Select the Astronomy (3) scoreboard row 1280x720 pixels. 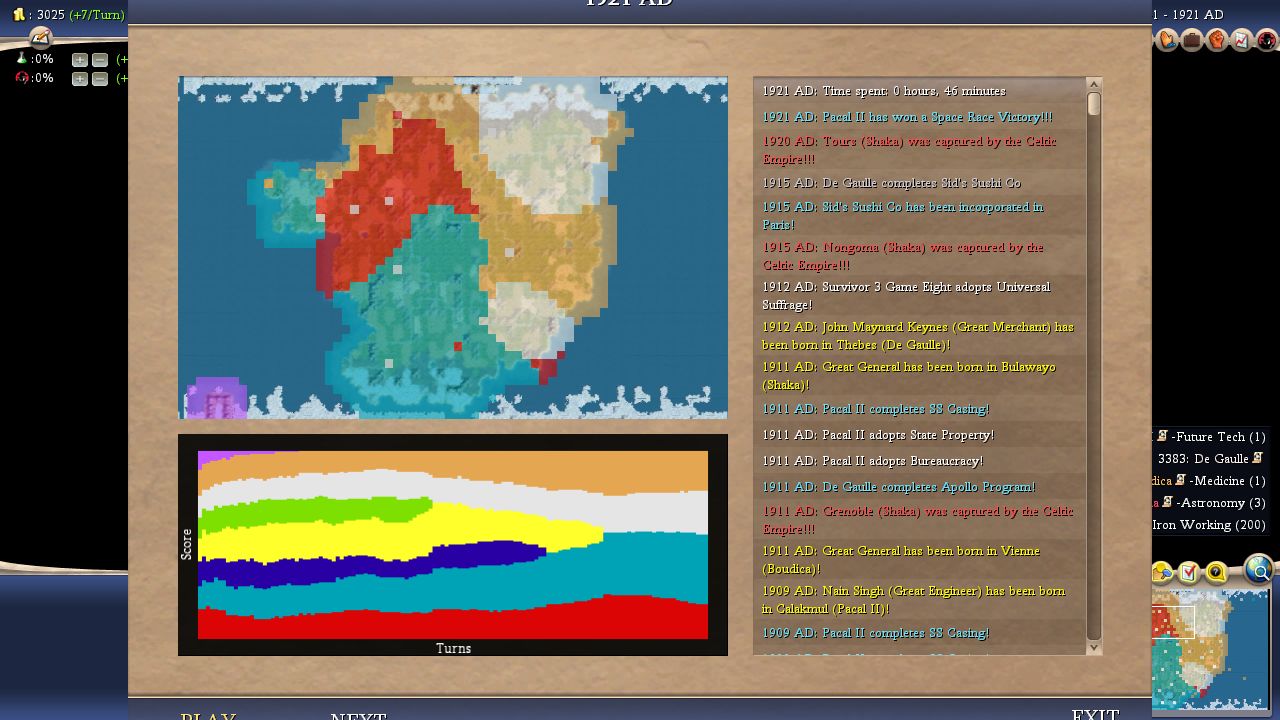click(1211, 502)
